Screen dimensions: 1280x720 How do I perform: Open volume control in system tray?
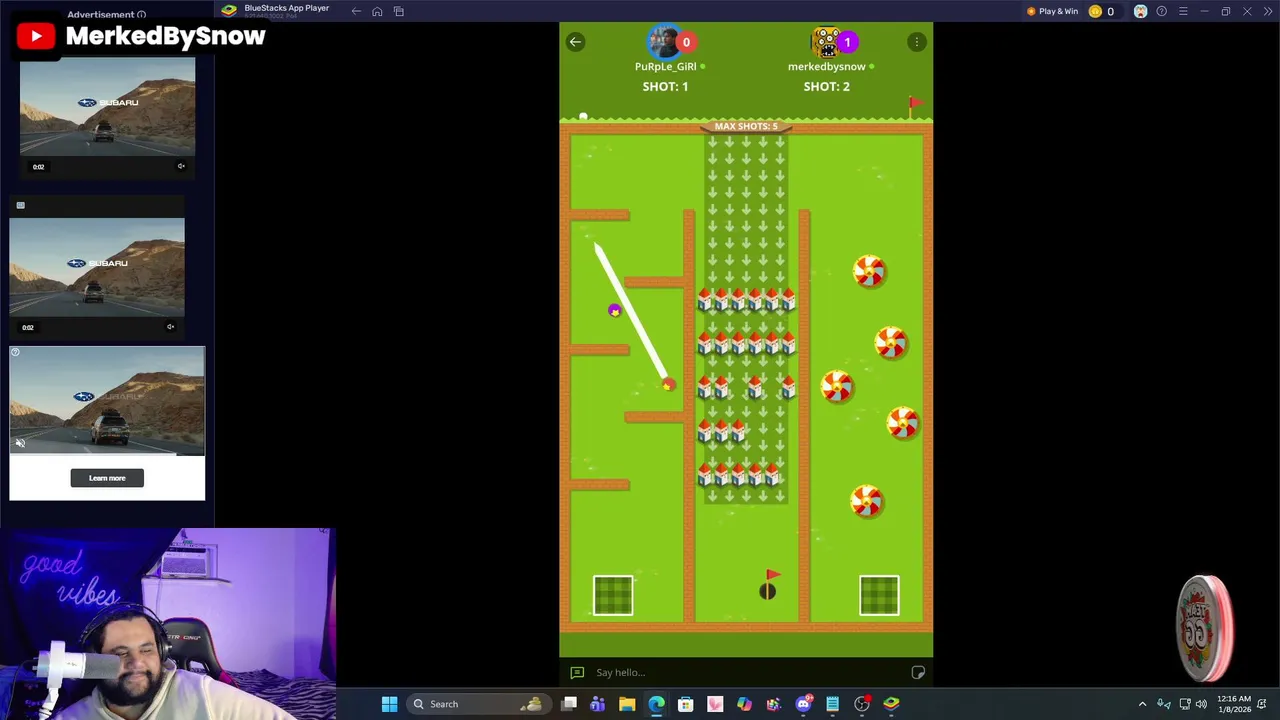pyautogui.click(x=1201, y=704)
